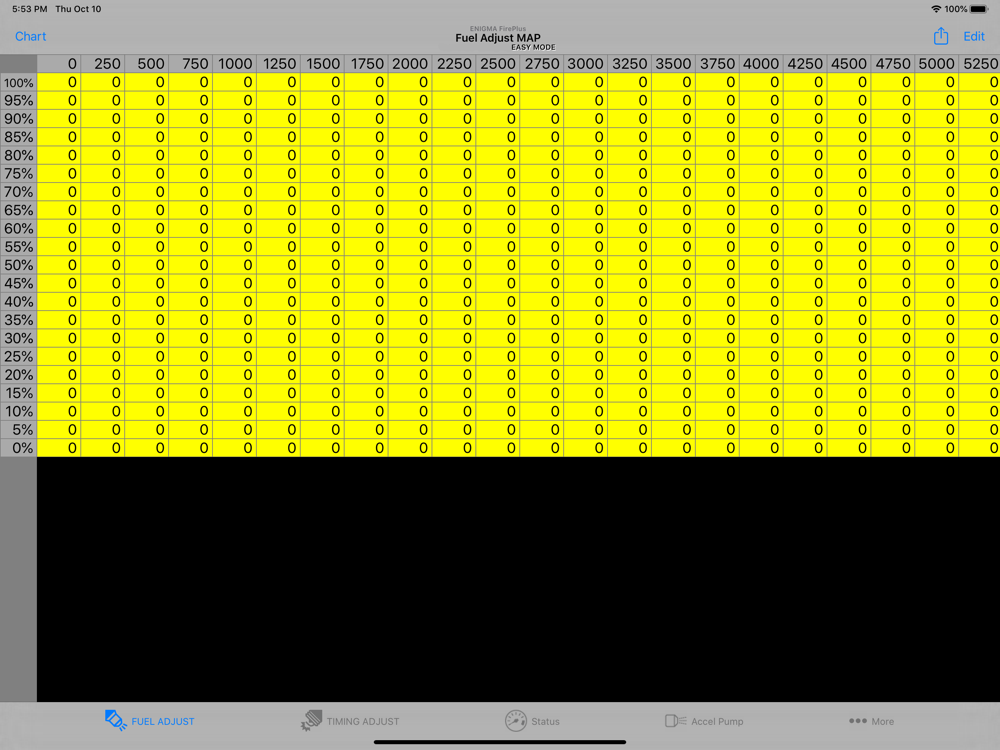Go to Chart view
The height and width of the screenshot is (750, 1000).
[31, 36]
